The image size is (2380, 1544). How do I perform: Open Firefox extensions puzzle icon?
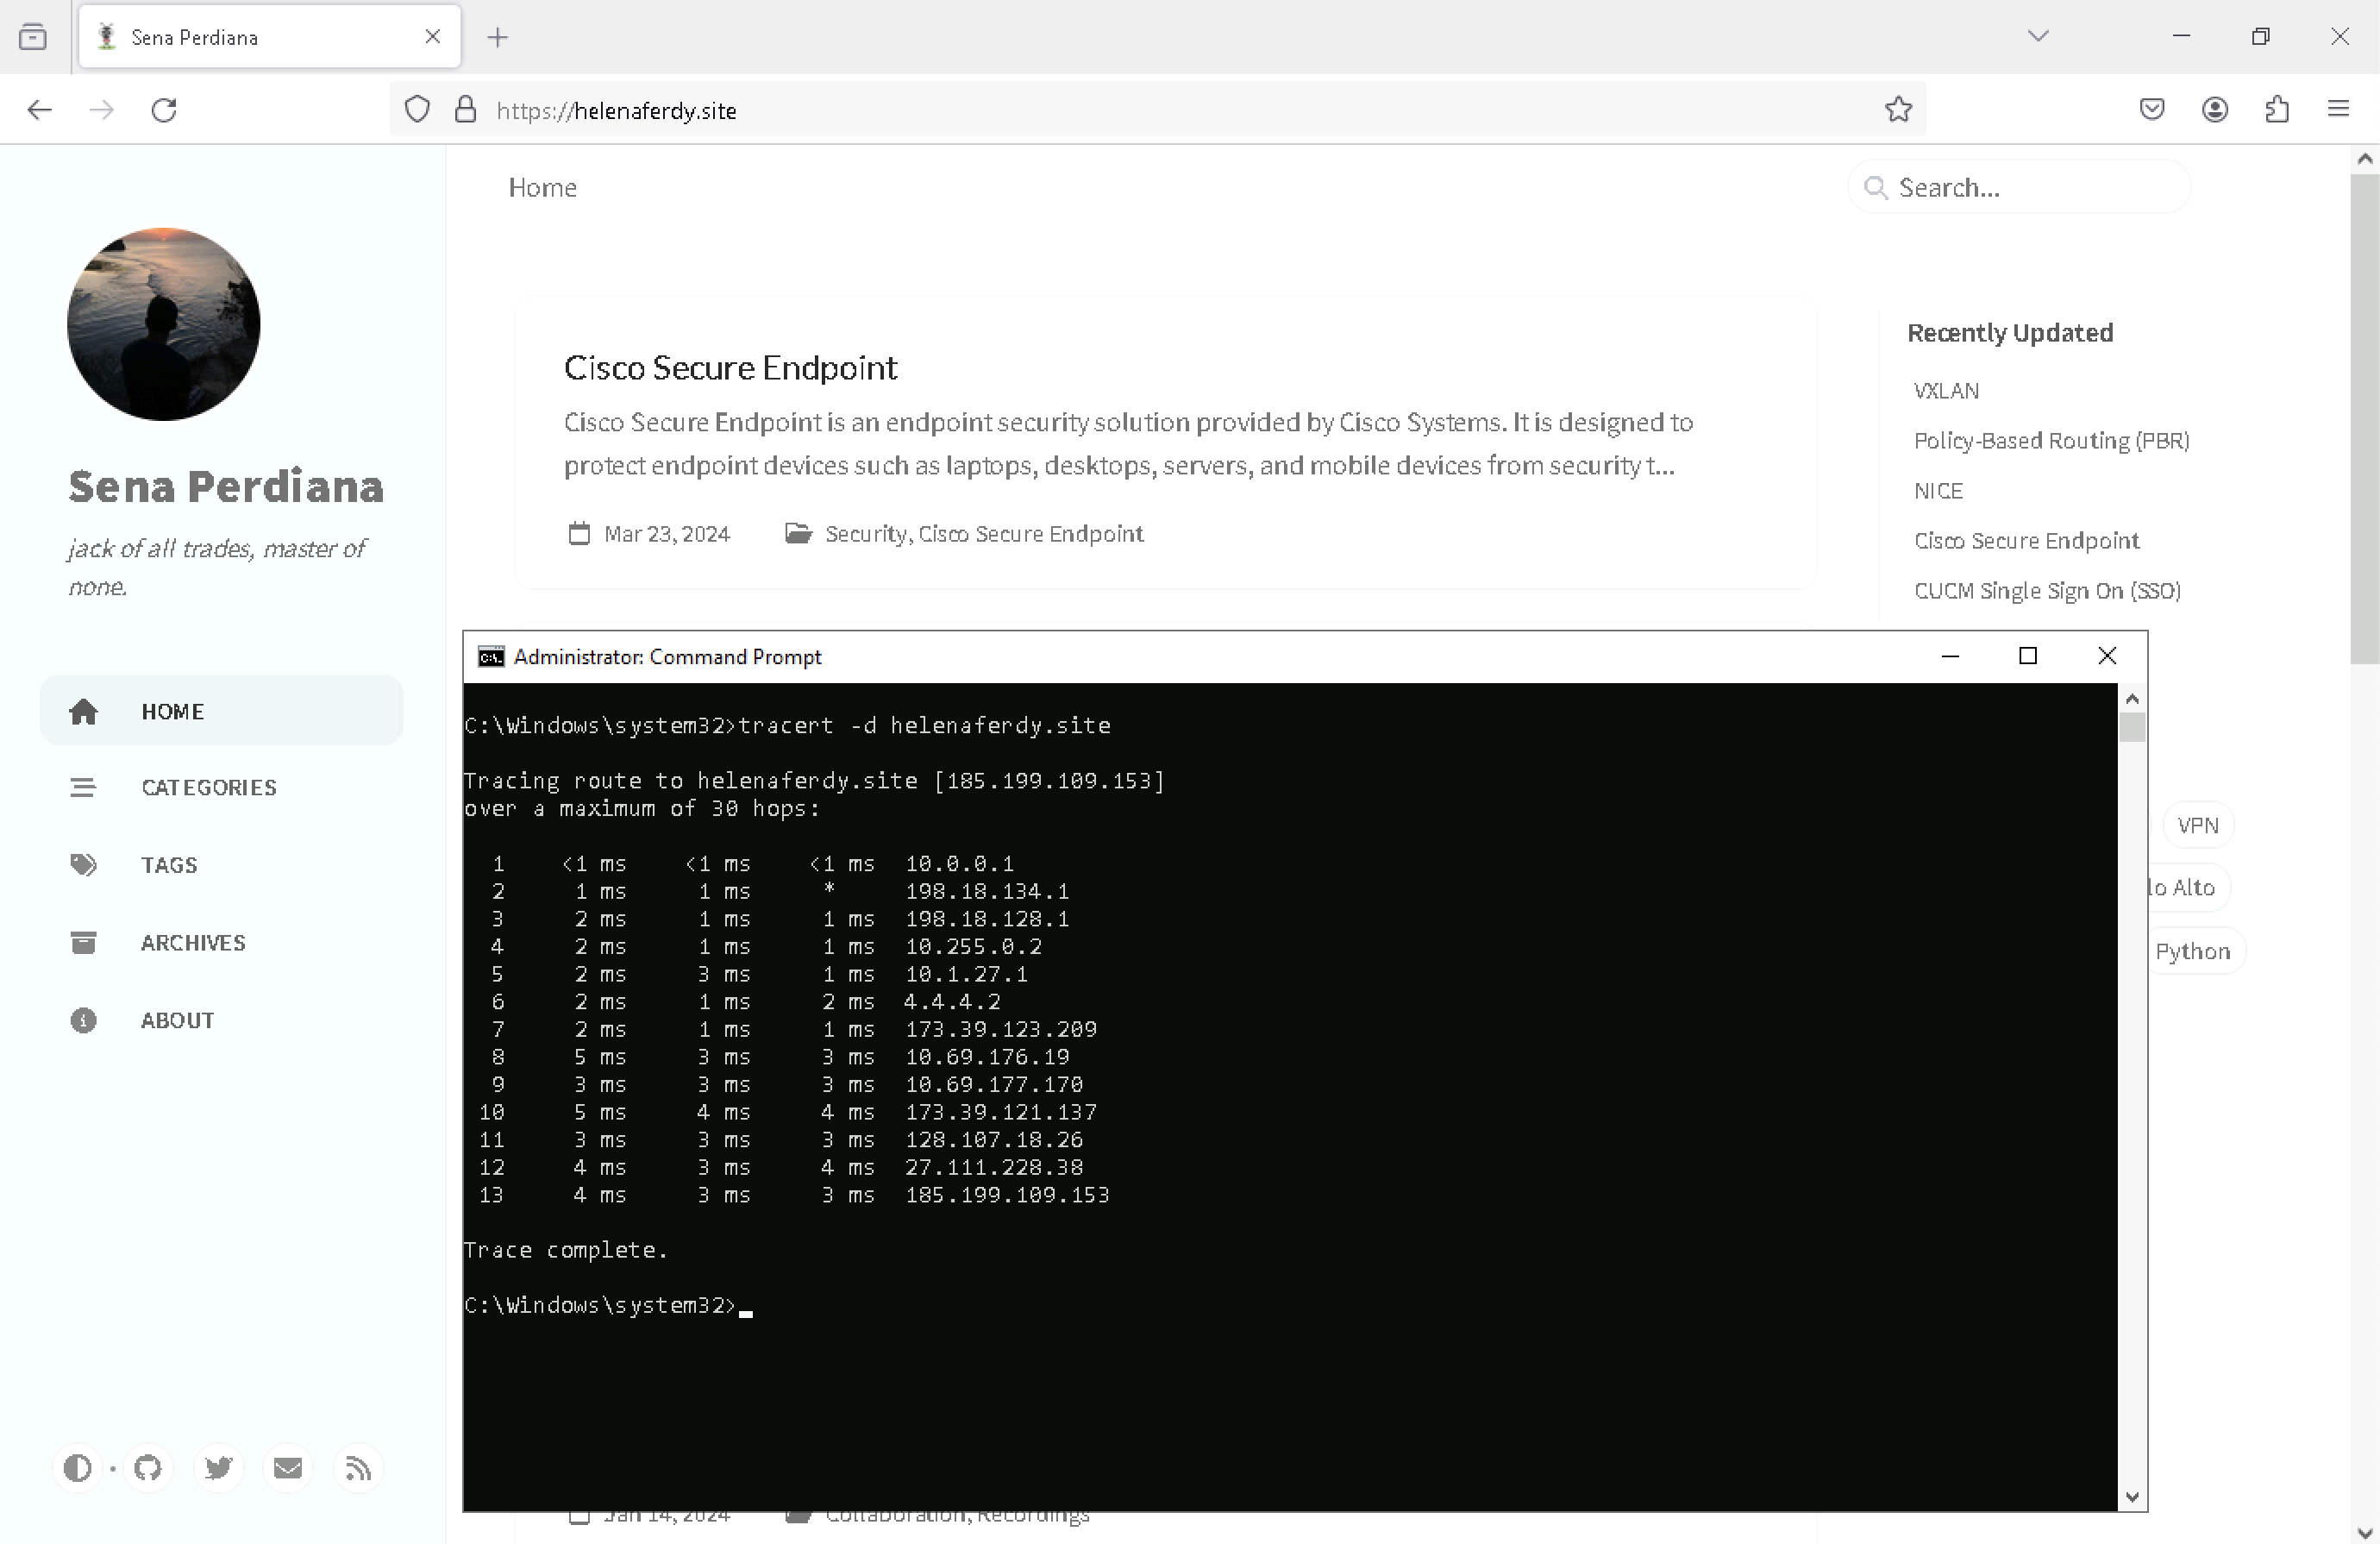2277,110
